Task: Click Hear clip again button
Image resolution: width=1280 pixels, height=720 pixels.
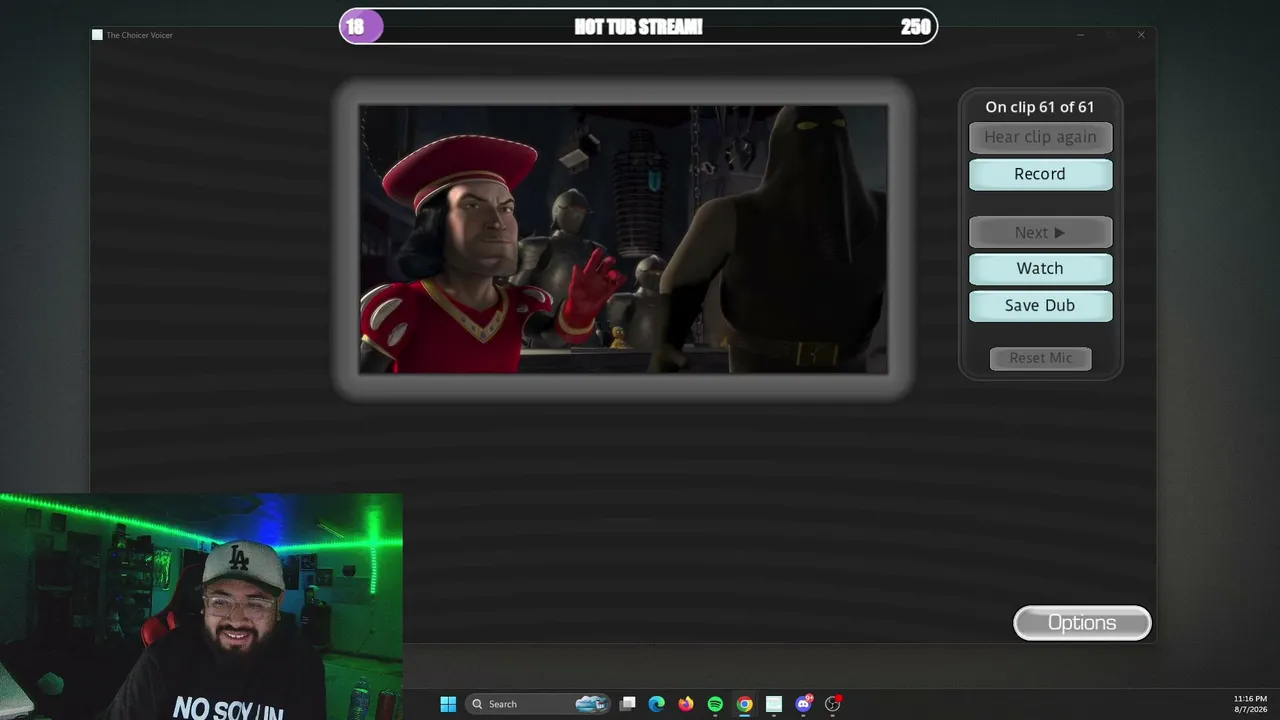Action: (1040, 137)
